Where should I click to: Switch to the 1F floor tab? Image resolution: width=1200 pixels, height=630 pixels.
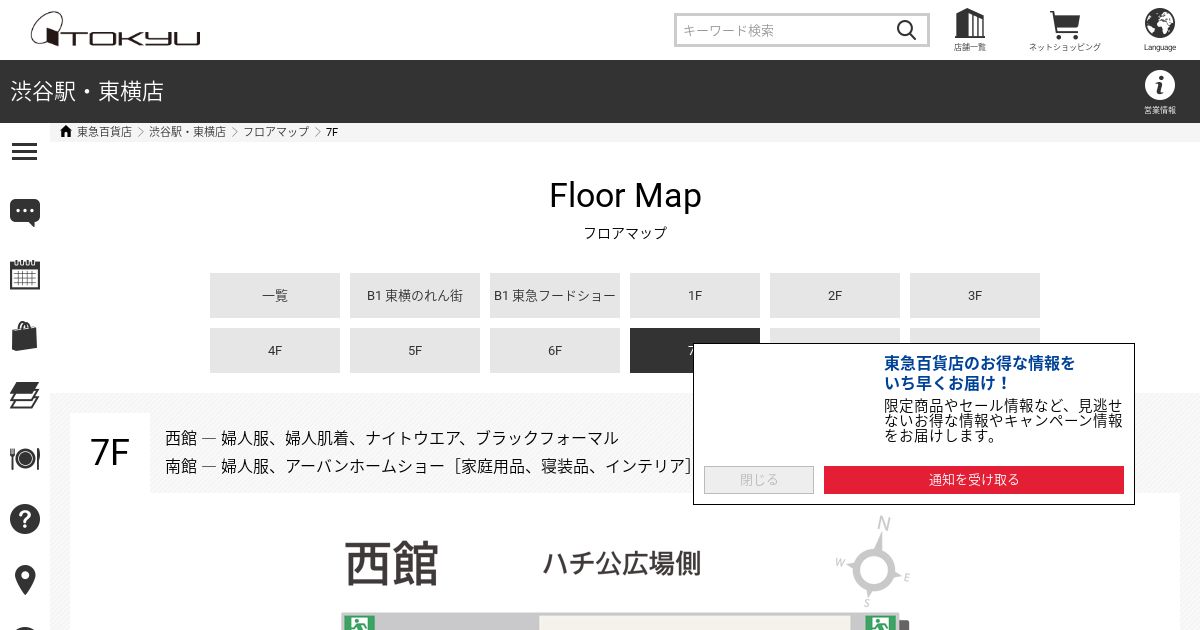click(695, 295)
